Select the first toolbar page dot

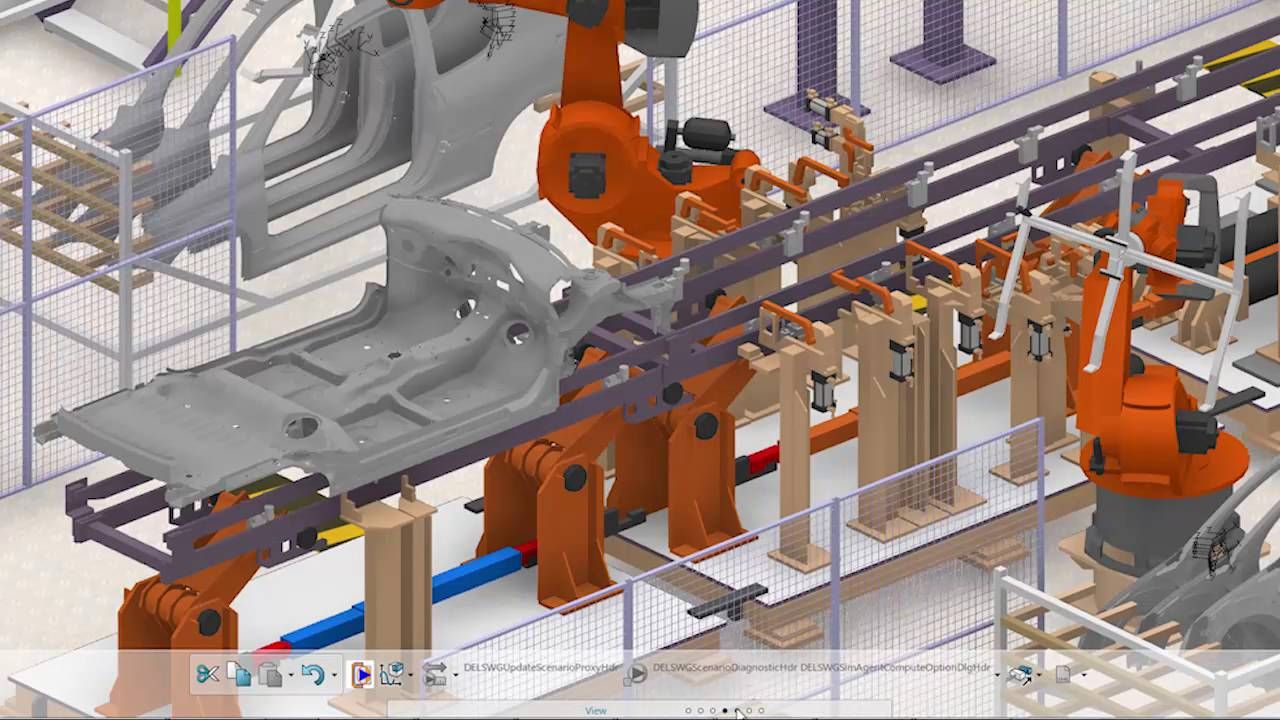(688, 711)
